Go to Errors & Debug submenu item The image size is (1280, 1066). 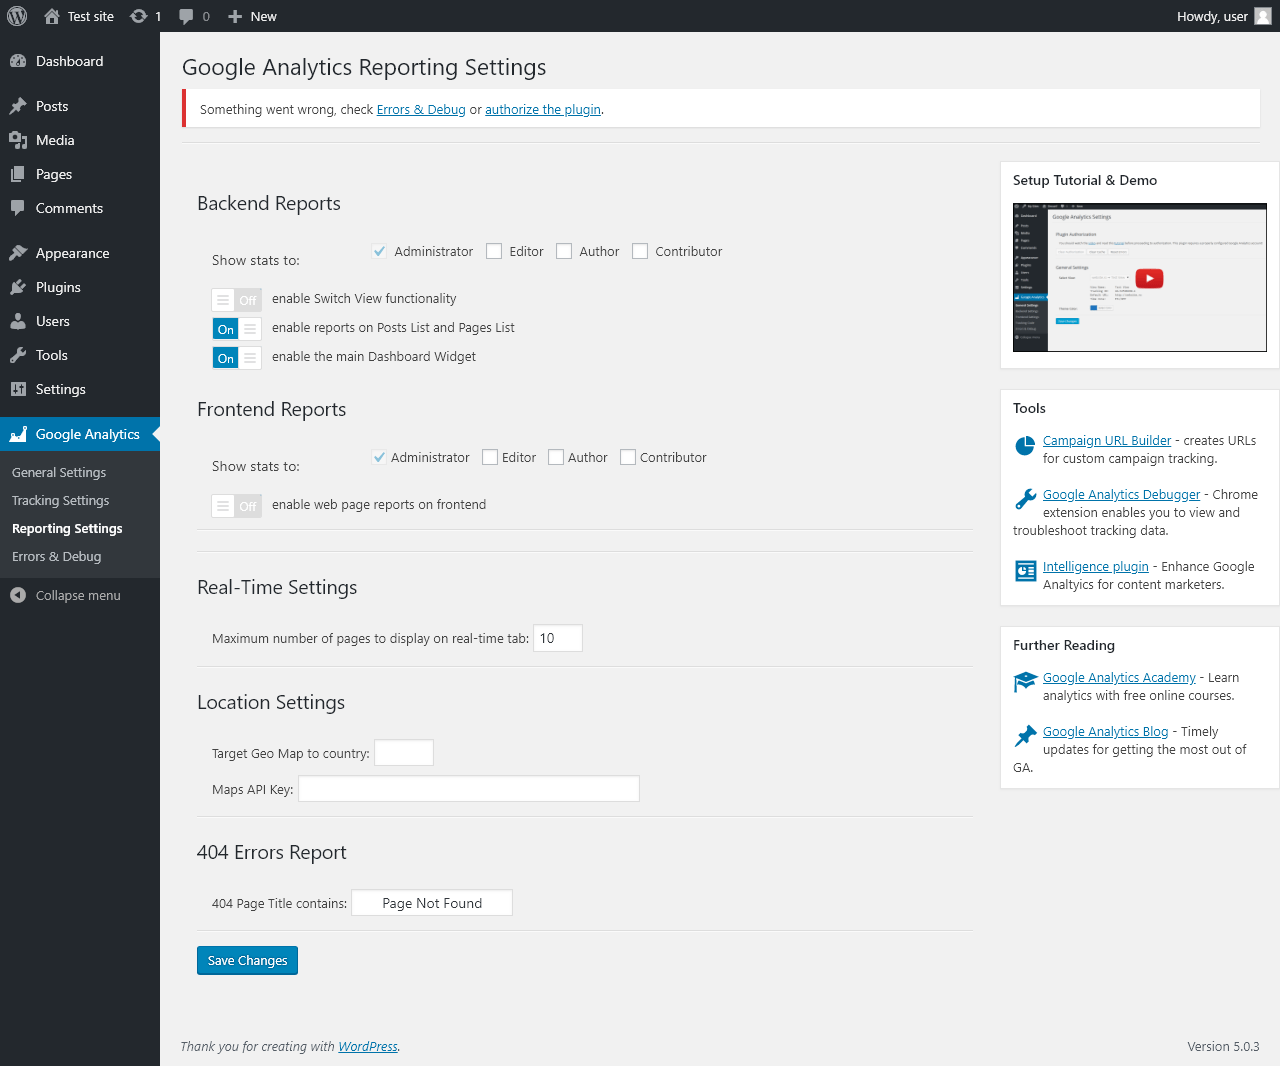57,556
